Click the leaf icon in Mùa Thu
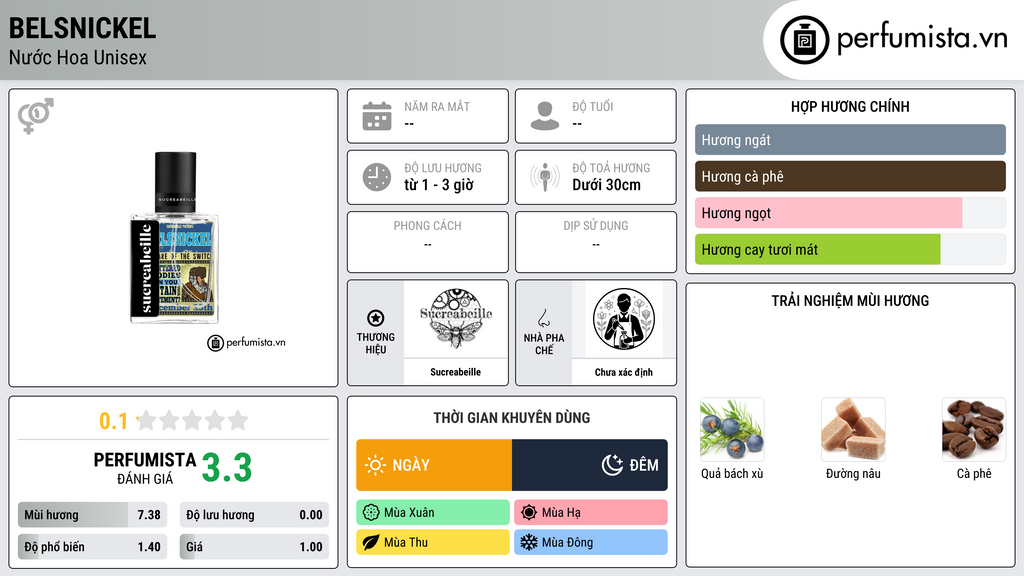The width and height of the screenshot is (1024, 576). 371,542
